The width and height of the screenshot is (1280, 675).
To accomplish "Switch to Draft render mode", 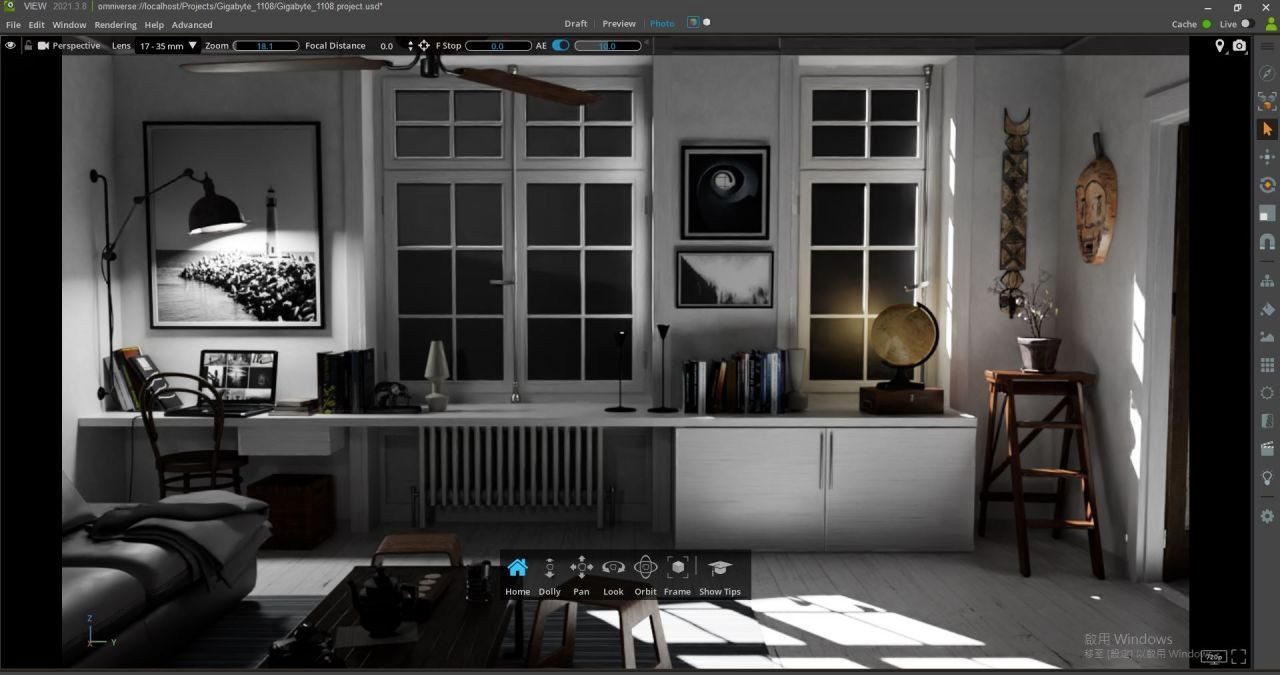I will click(576, 24).
